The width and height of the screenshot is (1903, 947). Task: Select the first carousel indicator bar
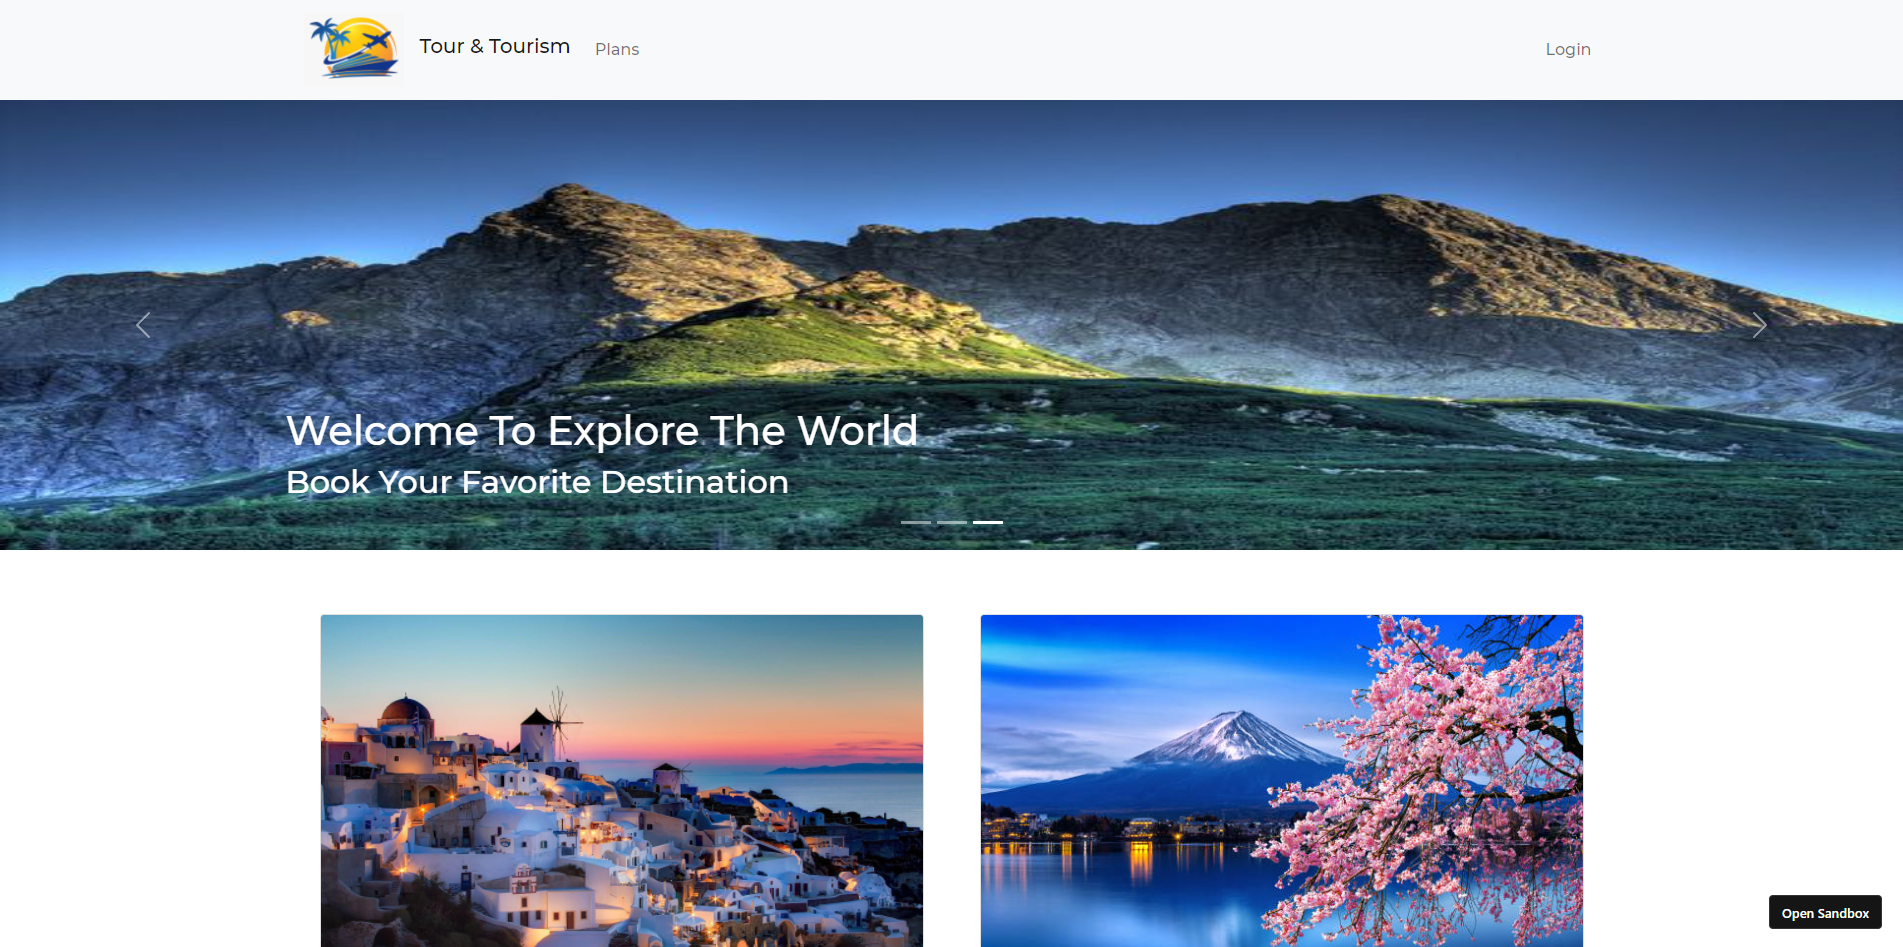pyautogui.click(x=916, y=522)
